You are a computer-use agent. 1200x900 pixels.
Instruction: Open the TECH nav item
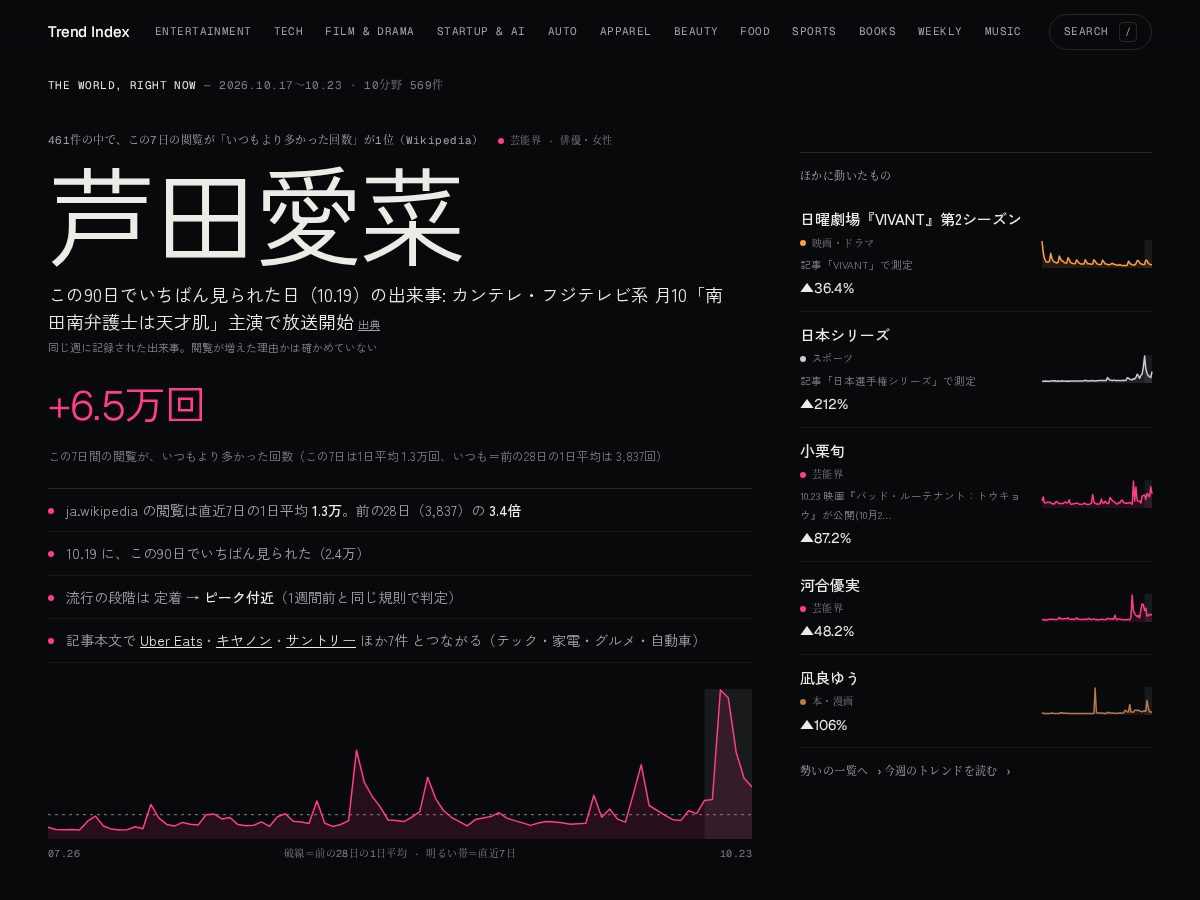(288, 32)
